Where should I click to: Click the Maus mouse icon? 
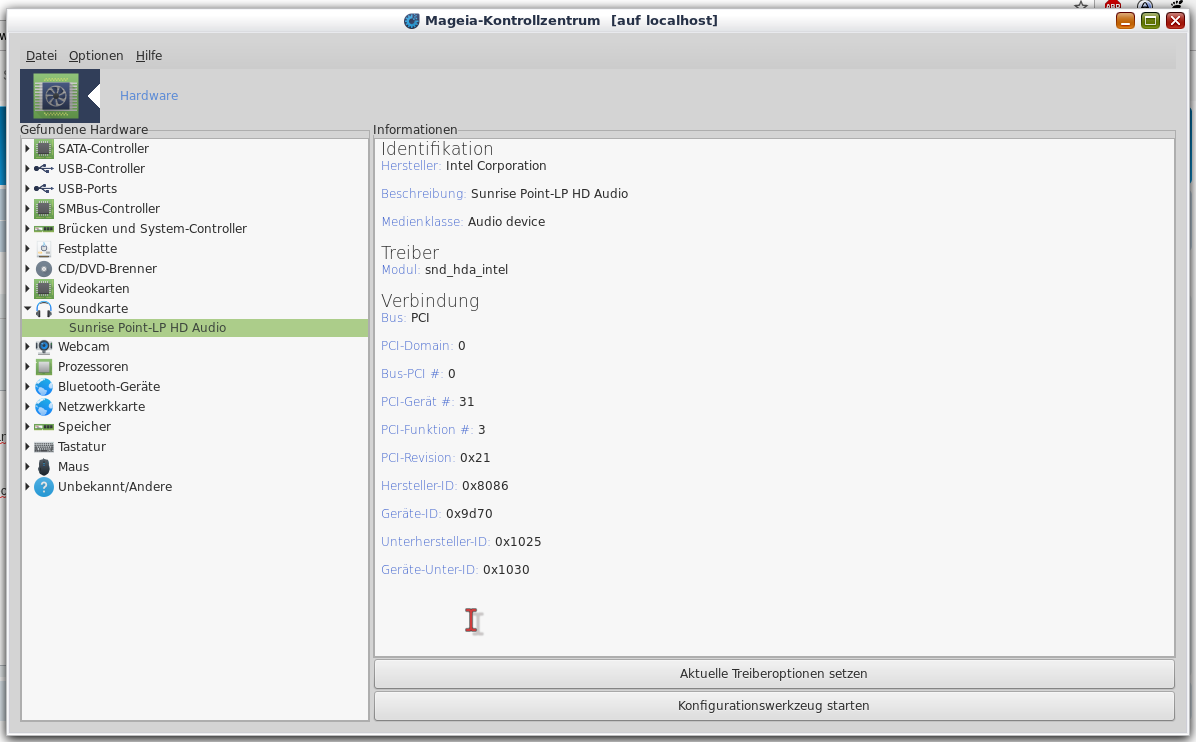(44, 467)
